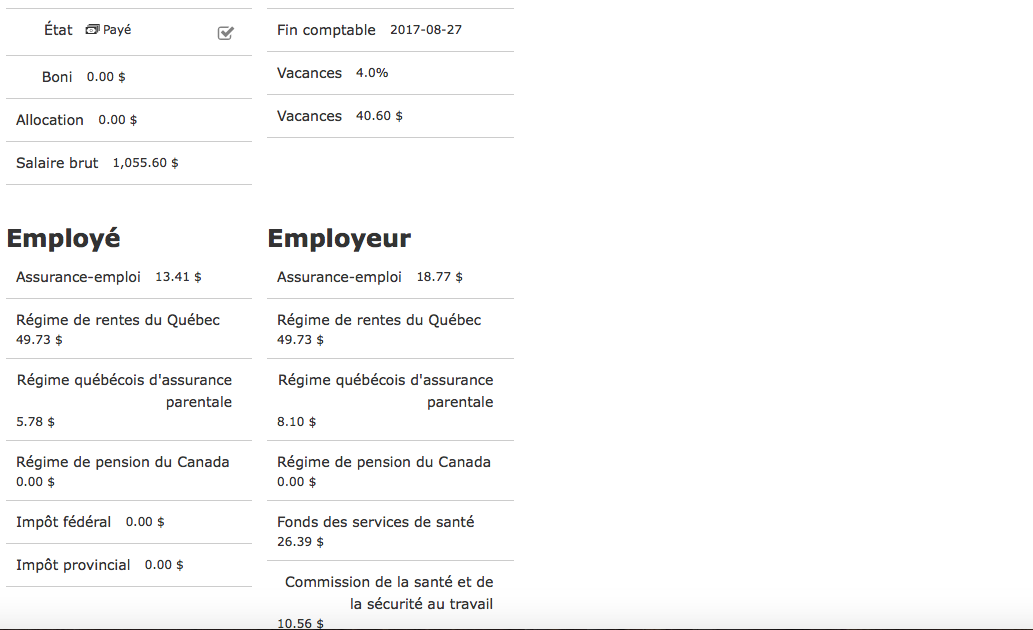Image resolution: width=1033 pixels, height=630 pixels.
Task: Click Commission de la santé amount 10.56 $
Action: (x=300, y=623)
